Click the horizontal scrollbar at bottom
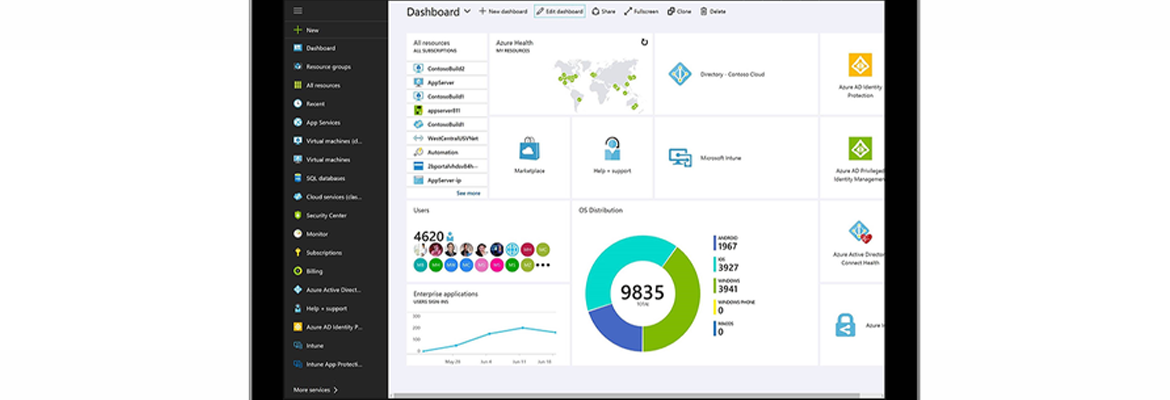The height and width of the screenshot is (400, 1170). coord(628,396)
